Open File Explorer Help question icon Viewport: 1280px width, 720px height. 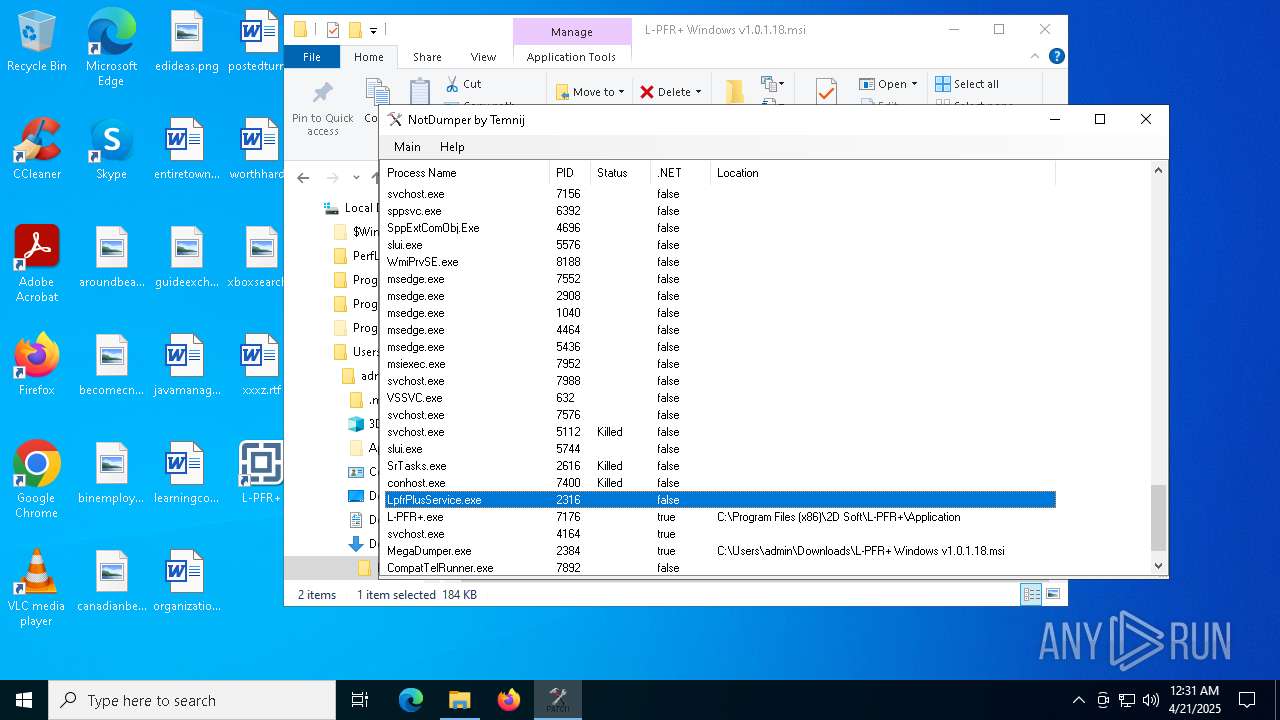click(1056, 57)
